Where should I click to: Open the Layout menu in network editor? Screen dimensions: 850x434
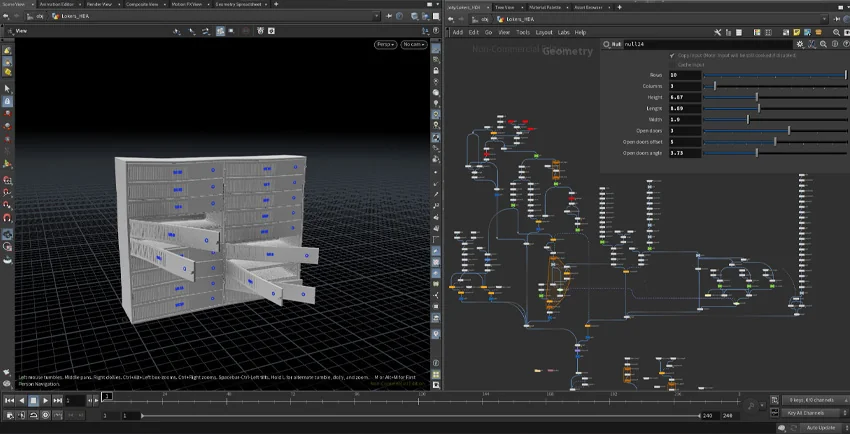544,33
